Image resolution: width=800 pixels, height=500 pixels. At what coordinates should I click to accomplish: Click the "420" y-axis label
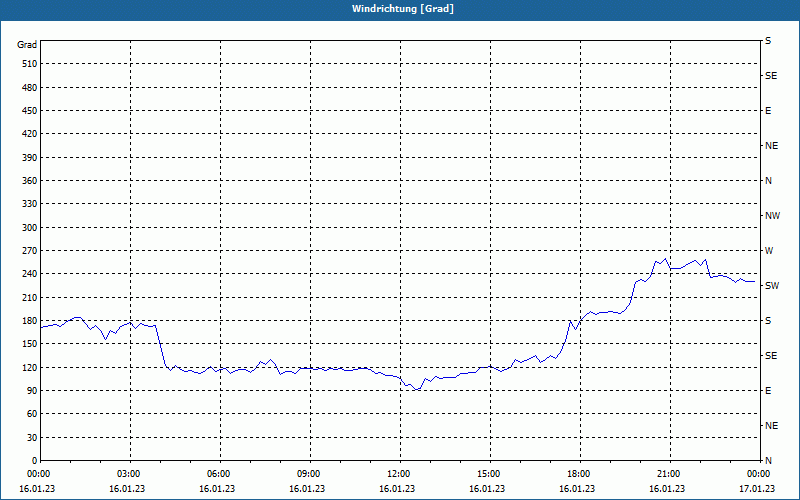[x=30, y=134]
